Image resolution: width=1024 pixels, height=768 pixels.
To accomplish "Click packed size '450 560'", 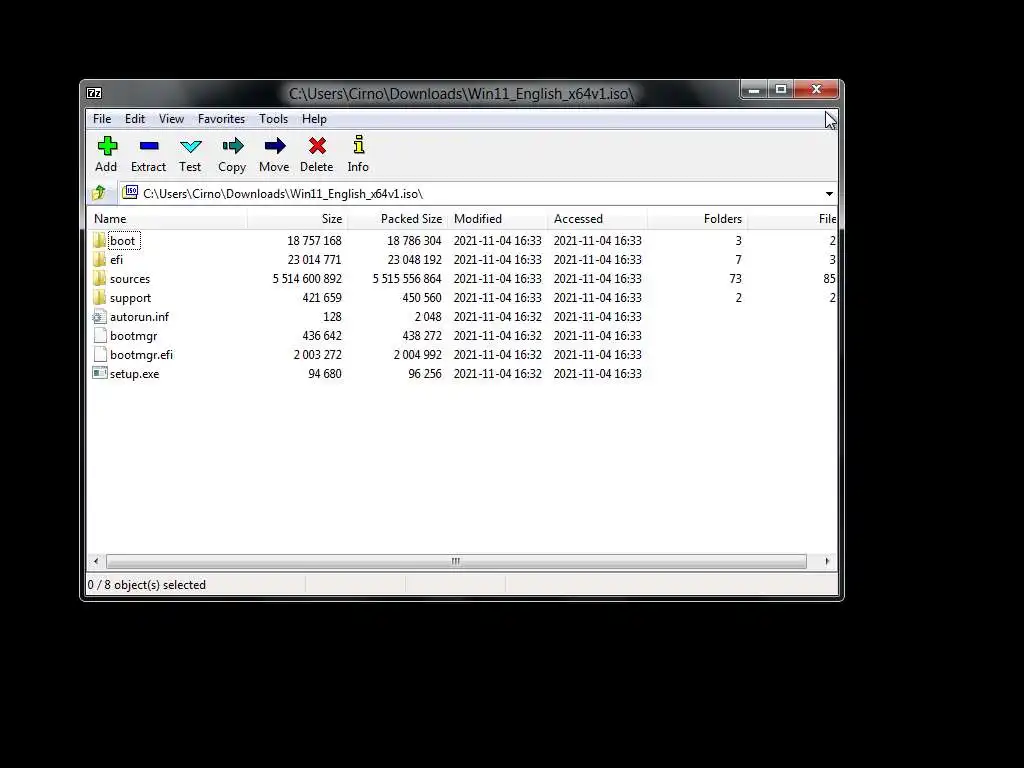I will [421, 297].
